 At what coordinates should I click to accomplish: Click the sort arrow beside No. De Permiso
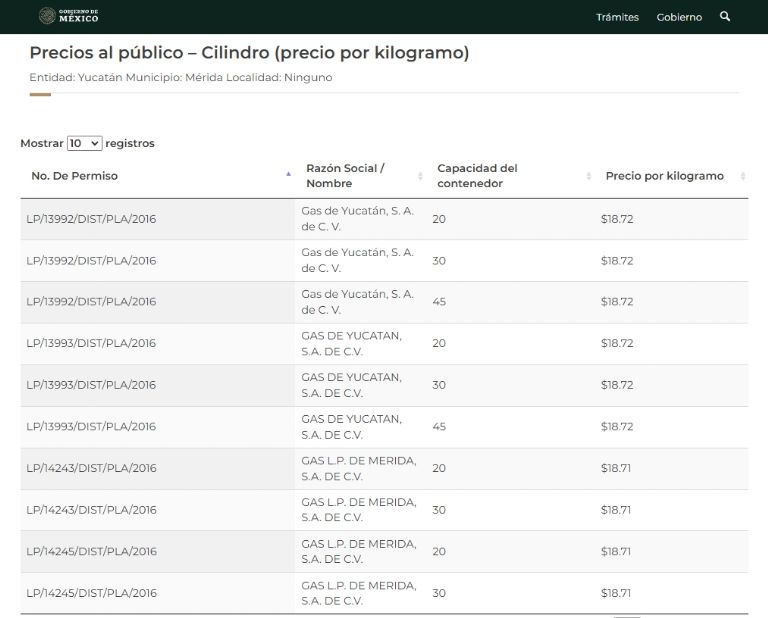pos(288,174)
